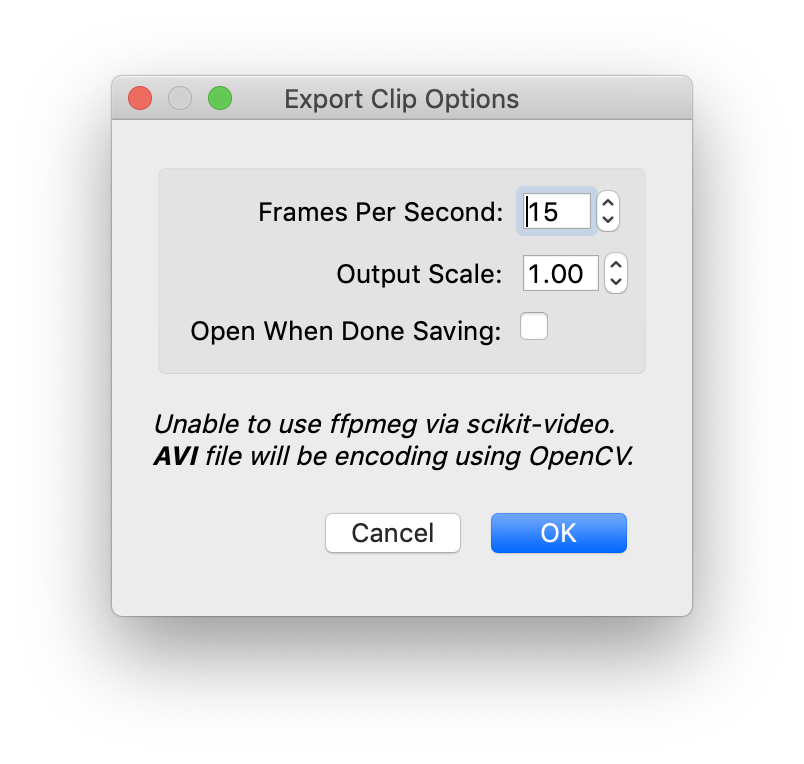The image size is (804, 764).
Task: Increment Frames Per Second using the up stepper
Action: (x=607, y=203)
